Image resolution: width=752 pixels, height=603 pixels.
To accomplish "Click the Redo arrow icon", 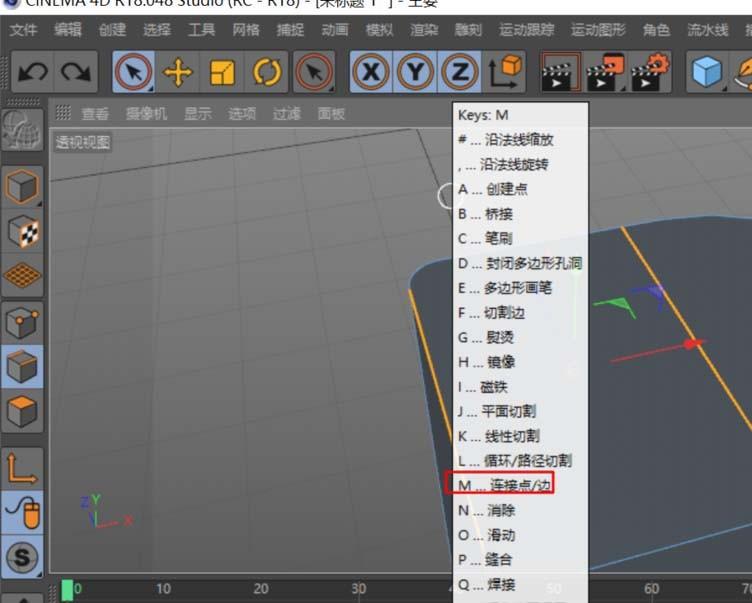I will tap(76, 72).
